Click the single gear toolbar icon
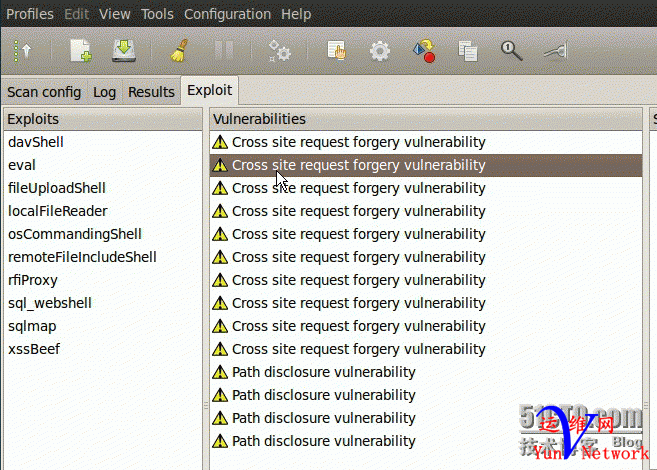The image size is (657, 470). click(x=380, y=51)
